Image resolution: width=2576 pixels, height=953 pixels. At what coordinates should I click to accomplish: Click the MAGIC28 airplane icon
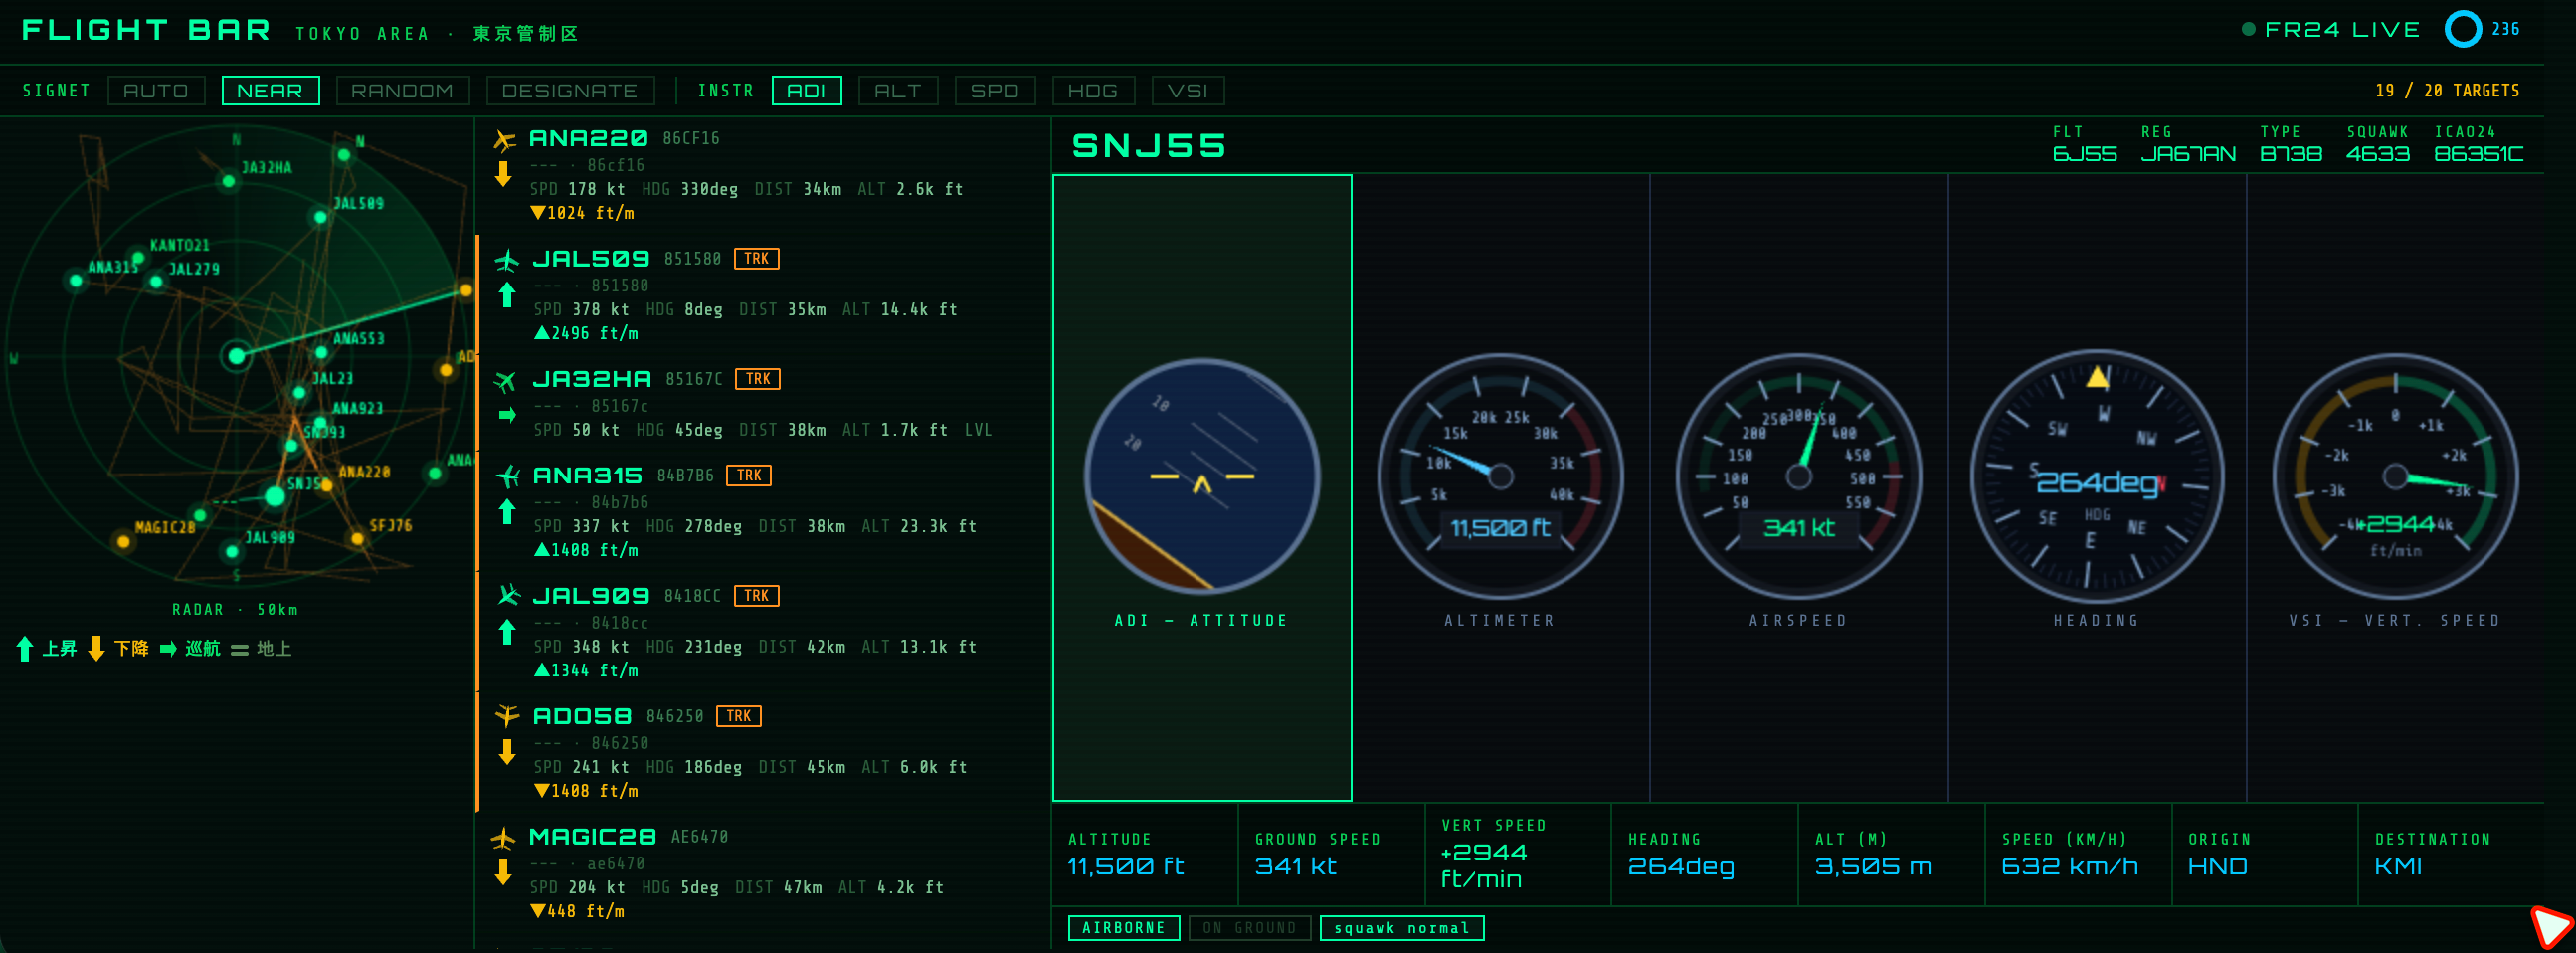tap(504, 839)
